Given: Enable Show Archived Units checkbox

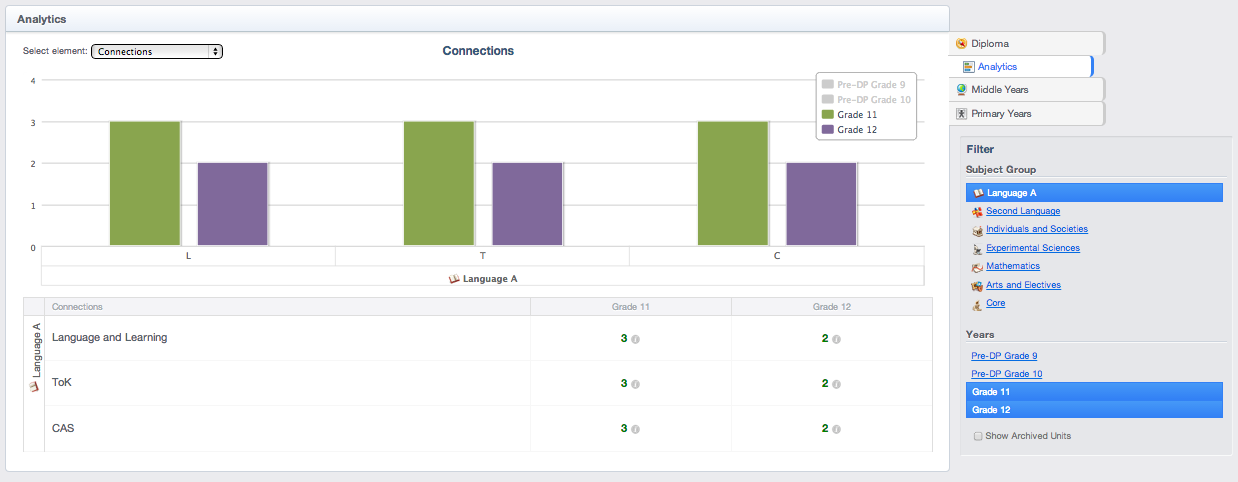Looking at the screenshot, I should point(978,436).
